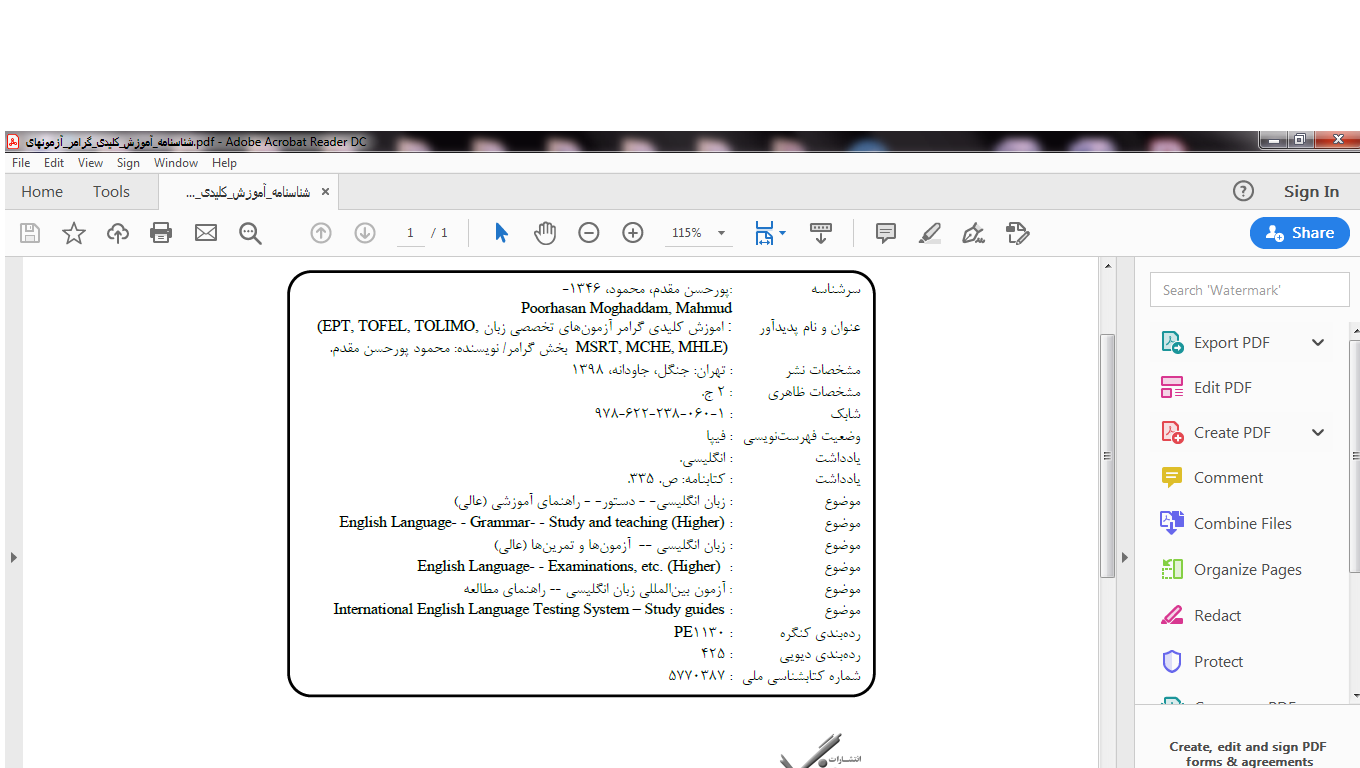Click the document vertical scrollbar
Image resolution: width=1360 pixels, height=768 pixels.
tap(1107, 455)
